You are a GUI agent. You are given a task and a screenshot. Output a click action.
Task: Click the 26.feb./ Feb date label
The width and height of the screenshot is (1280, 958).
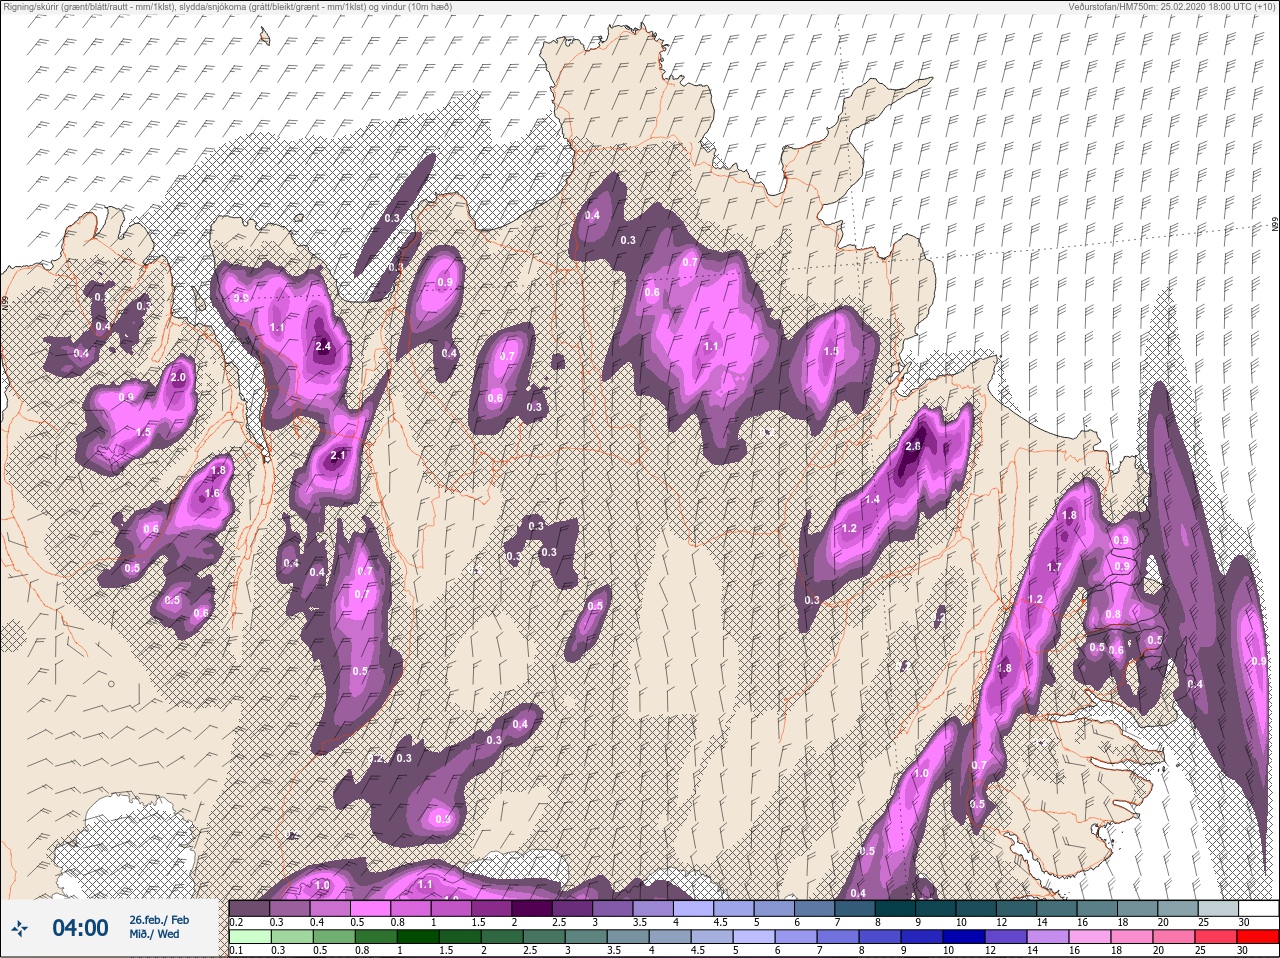[159, 920]
